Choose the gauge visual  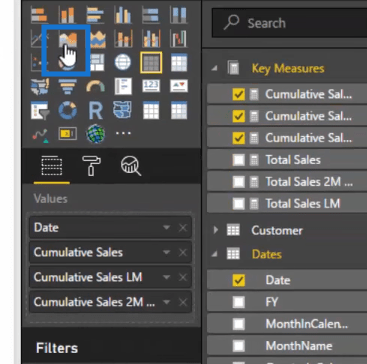tap(96, 86)
